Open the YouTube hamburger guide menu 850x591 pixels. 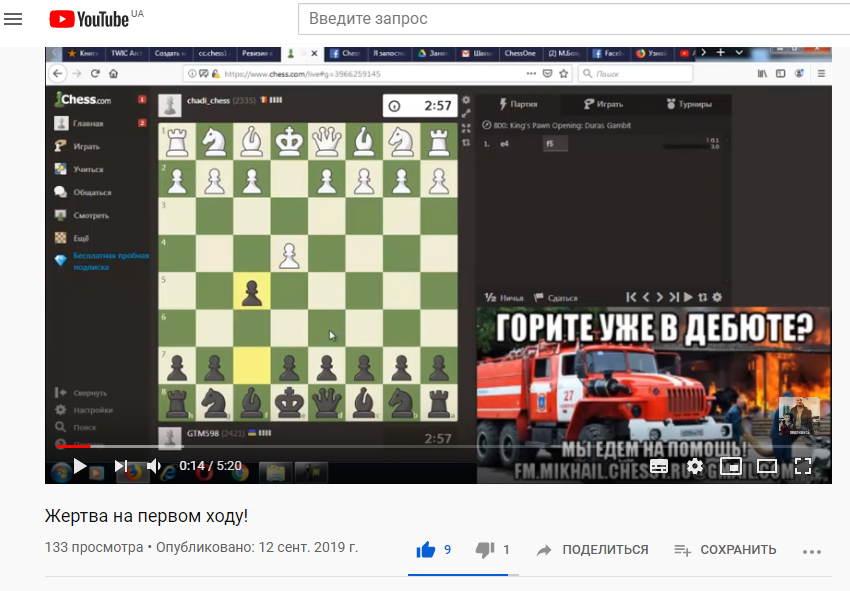[13, 19]
